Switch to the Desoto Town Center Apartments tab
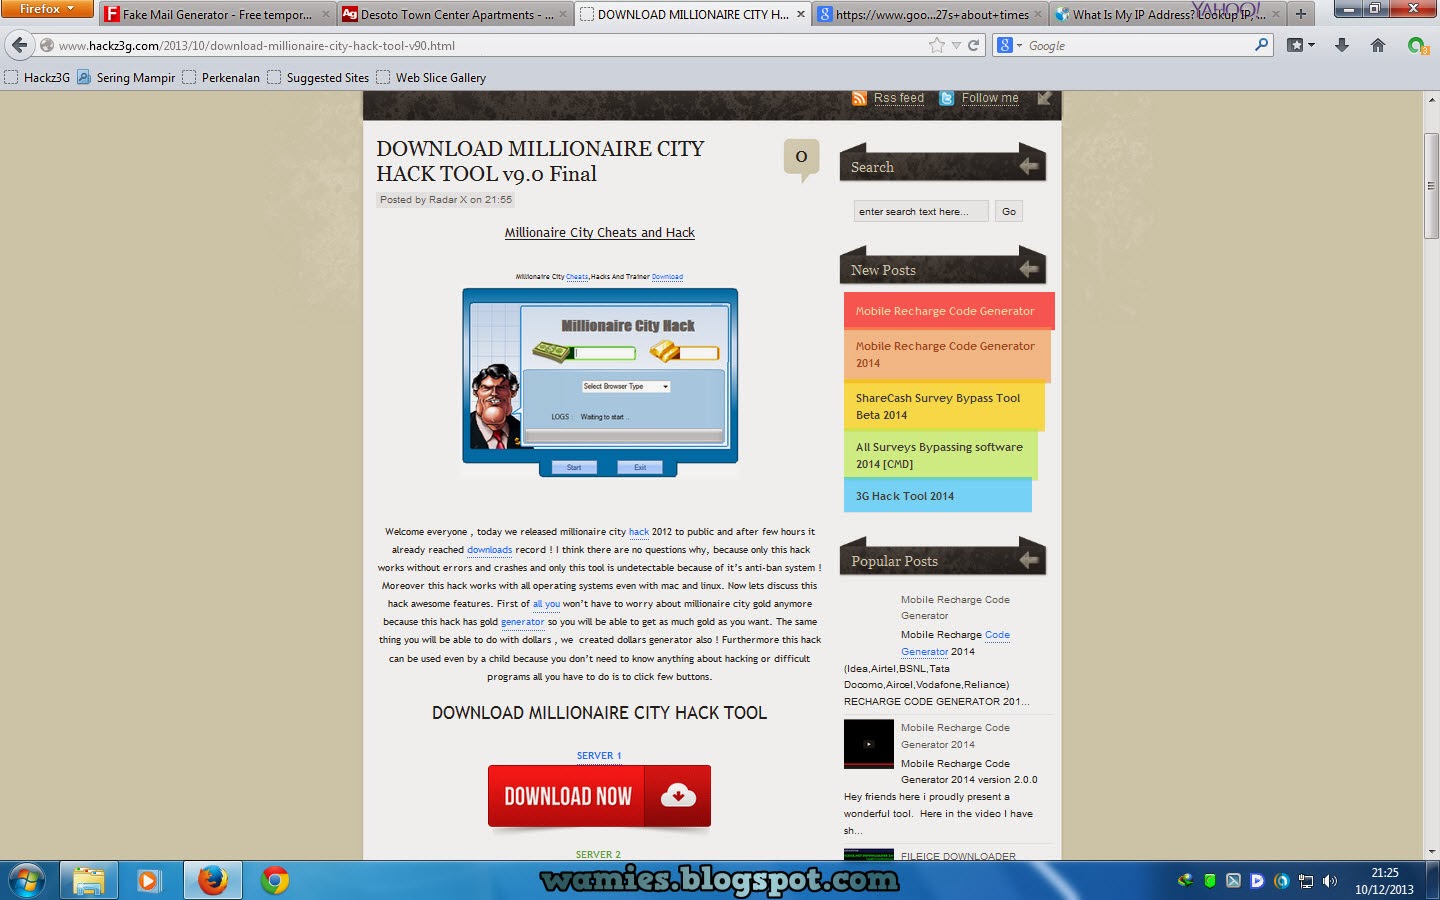The height and width of the screenshot is (900, 1440). (x=455, y=14)
